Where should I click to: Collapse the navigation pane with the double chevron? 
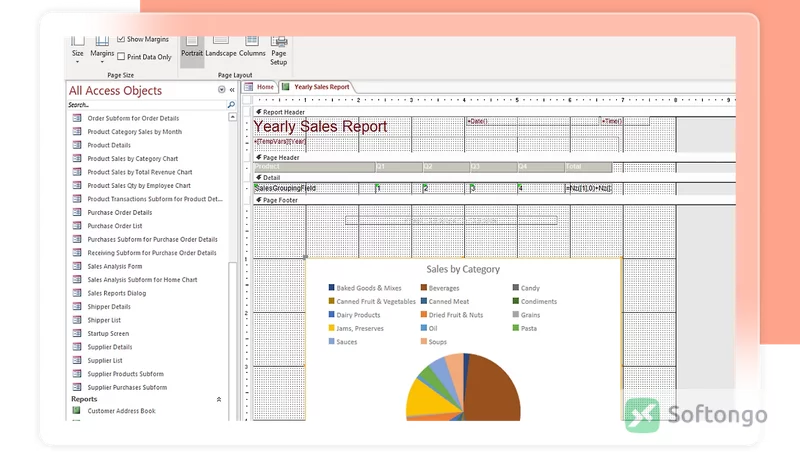pyautogui.click(x=232, y=90)
